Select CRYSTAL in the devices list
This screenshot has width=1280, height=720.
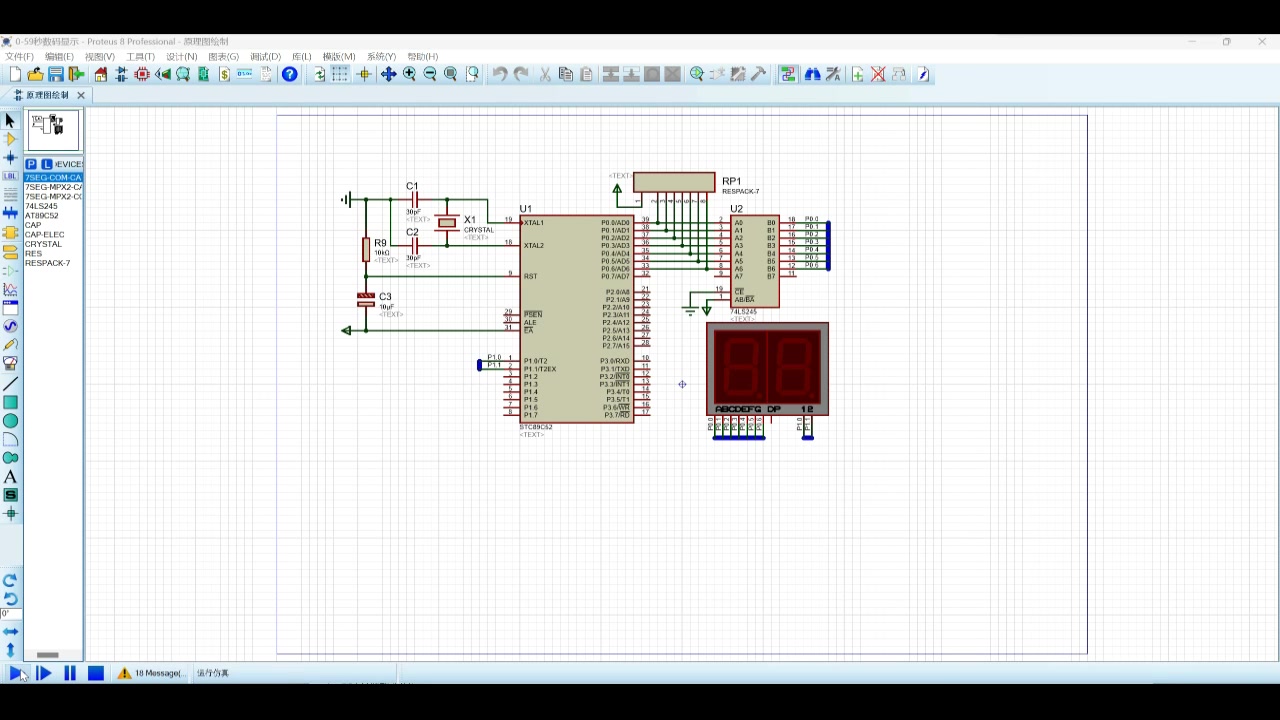[43, 244]
